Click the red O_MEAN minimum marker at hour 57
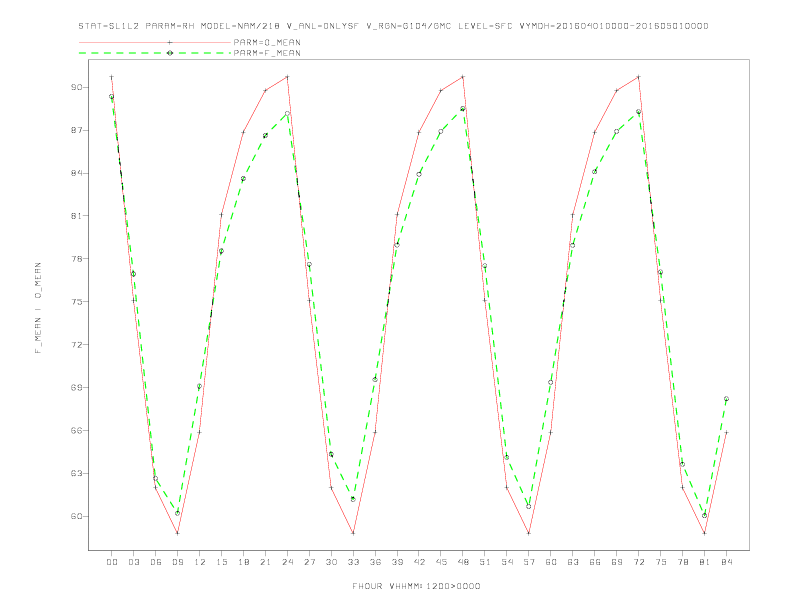The width and height of the screenshot is (792, 612). (529, 533)
